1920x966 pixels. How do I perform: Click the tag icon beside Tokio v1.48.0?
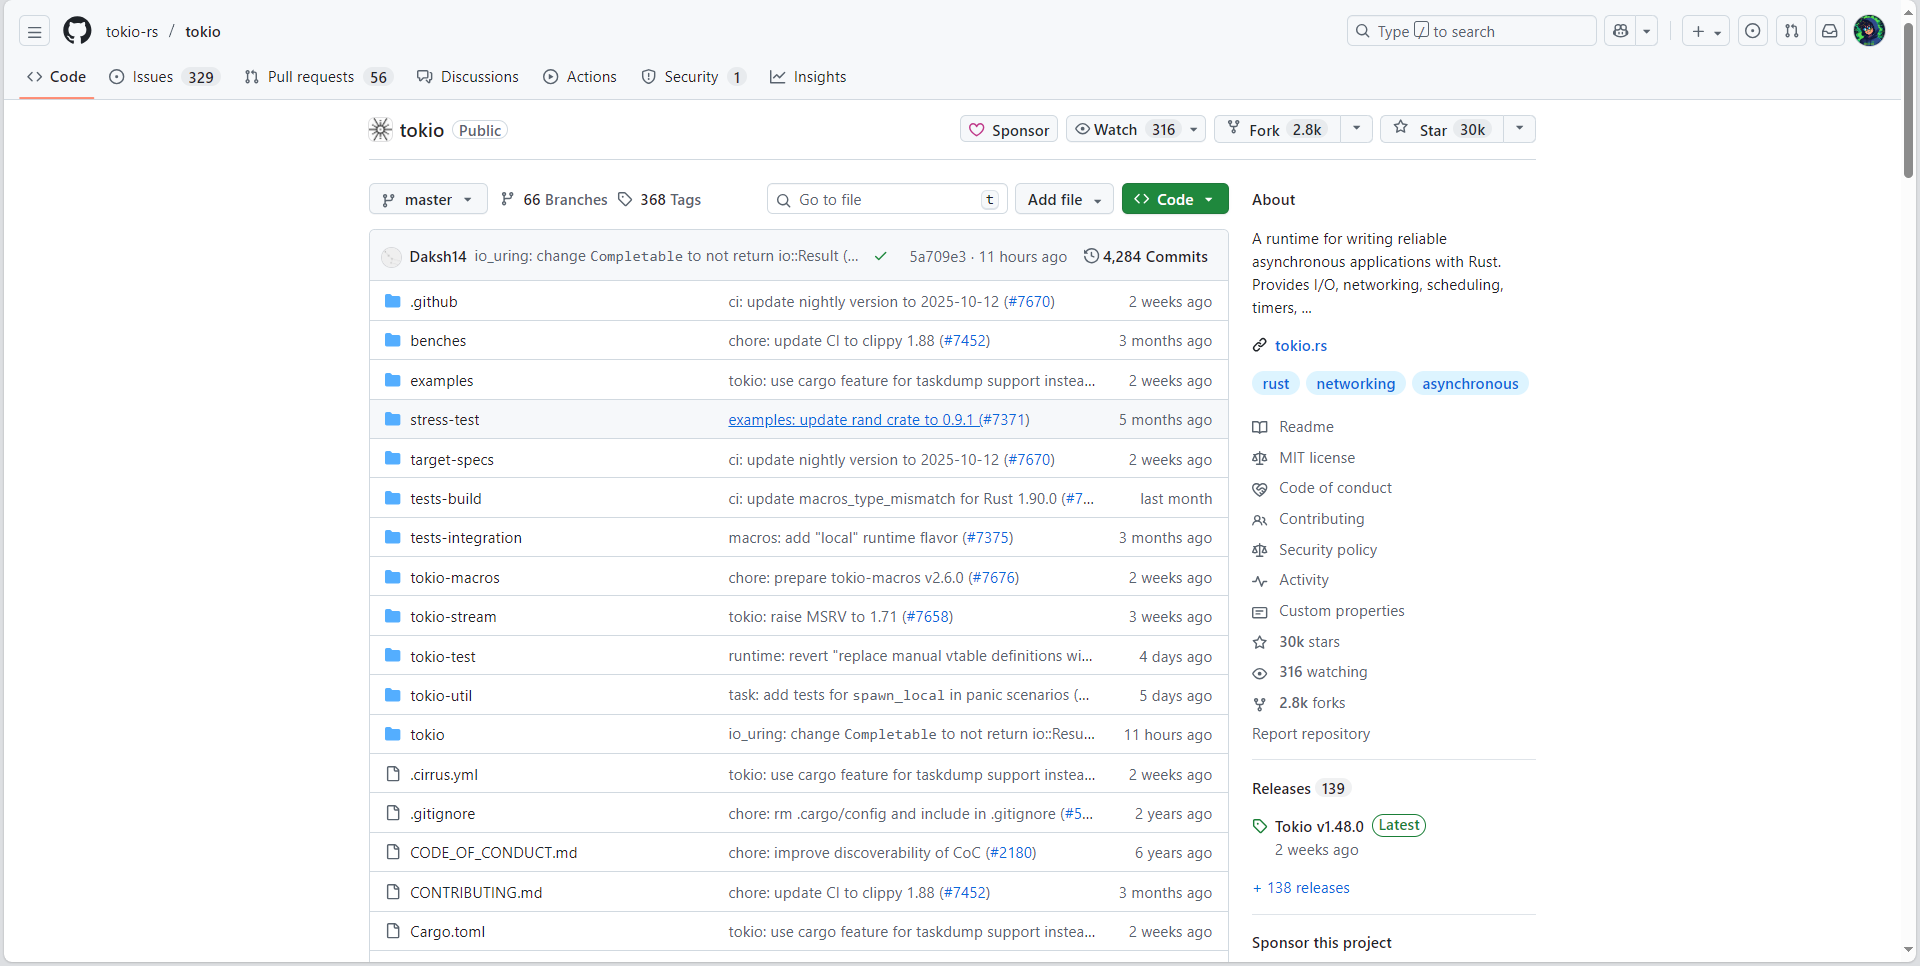pyautogui.click(x=1260, y=826)
